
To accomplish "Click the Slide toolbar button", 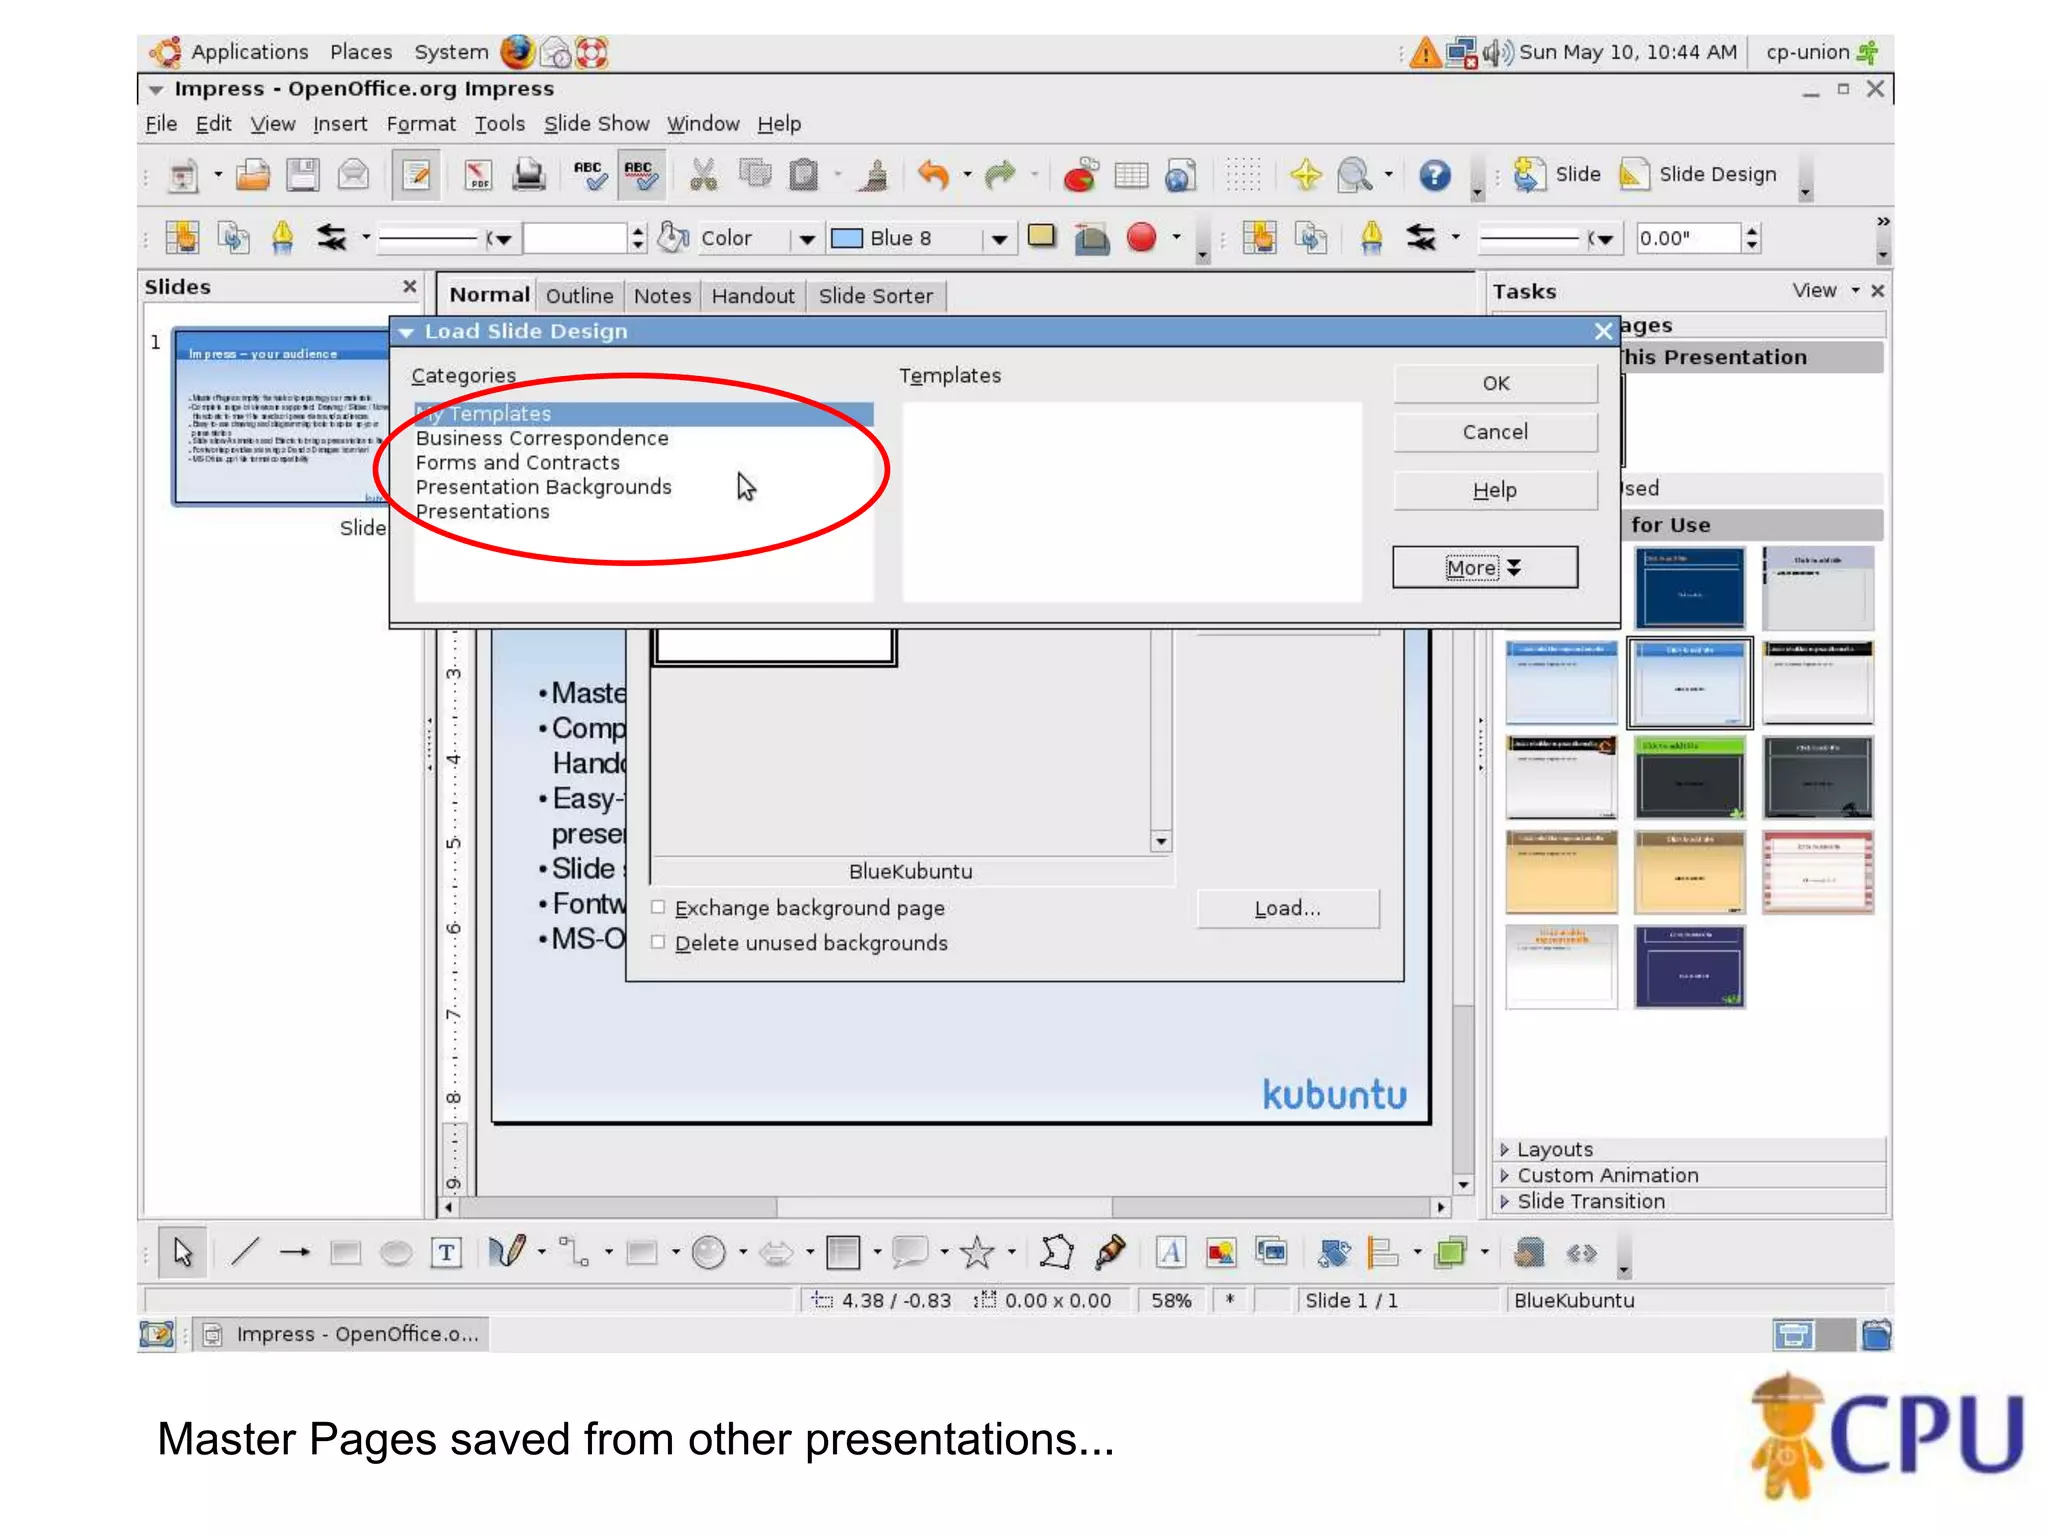I will point(1556,175).
